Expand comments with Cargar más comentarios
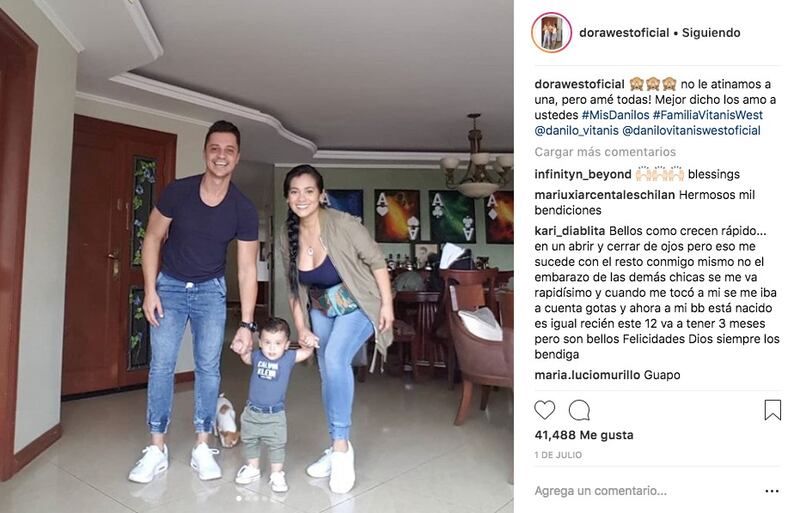This screenshot has height=513, width=800. [605, 152]
